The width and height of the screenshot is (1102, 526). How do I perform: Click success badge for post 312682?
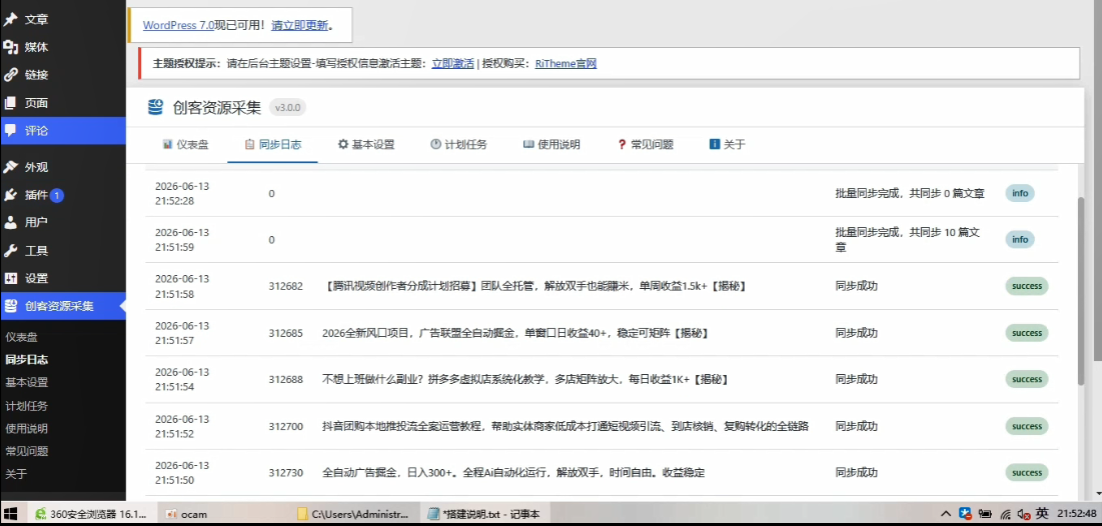point(1027,286)
